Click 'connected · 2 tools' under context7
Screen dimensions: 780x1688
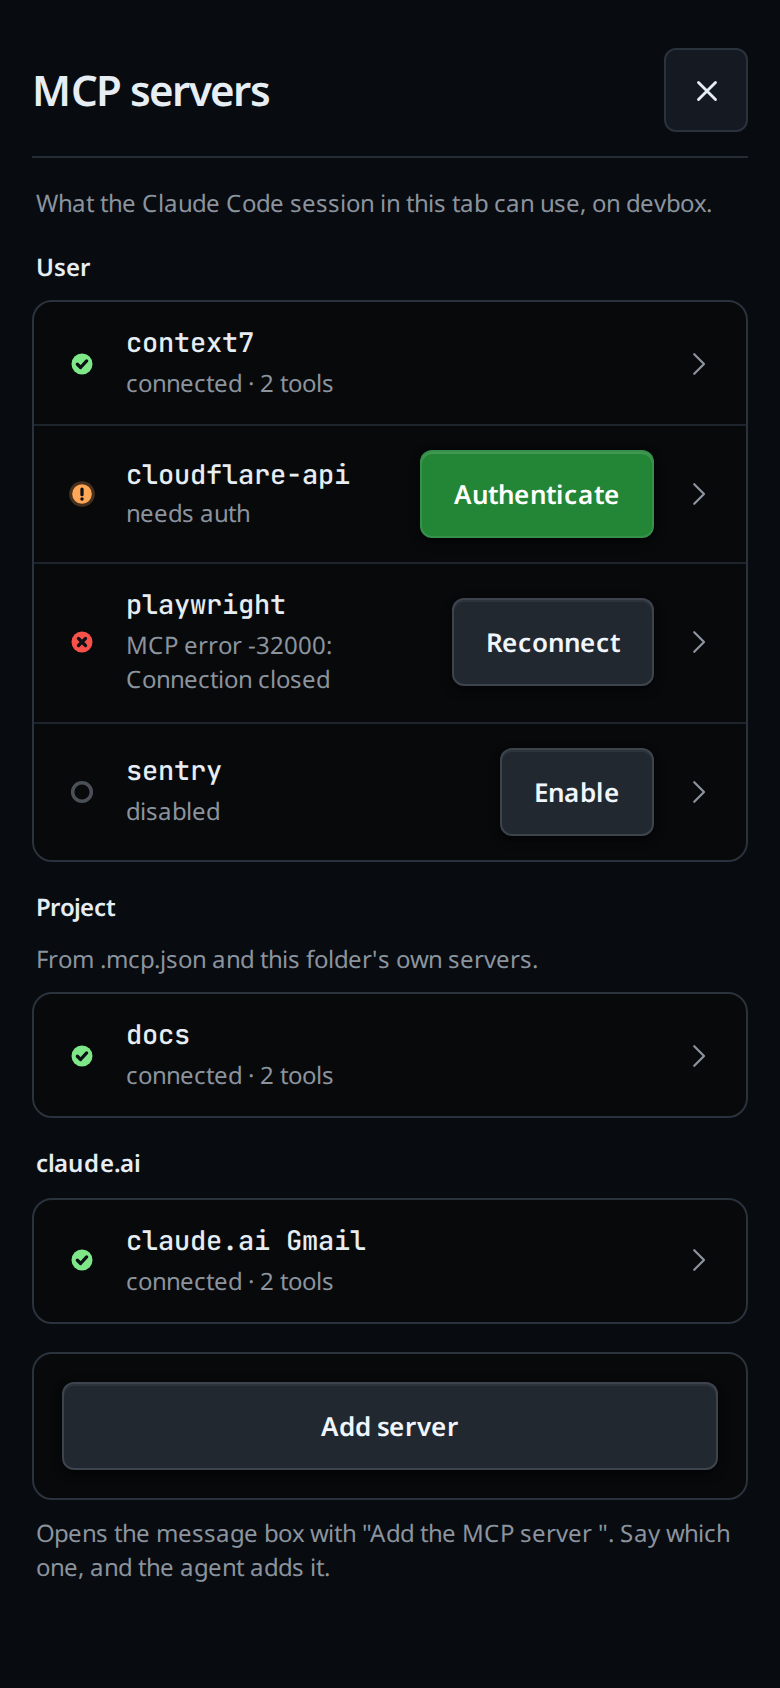click(x=230, y=384)
